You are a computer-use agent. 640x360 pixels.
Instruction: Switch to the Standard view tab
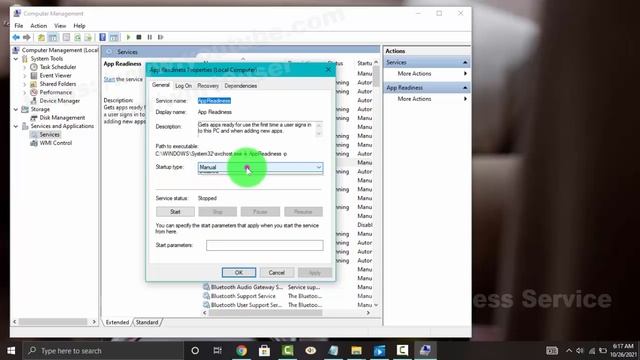(147, 322)
